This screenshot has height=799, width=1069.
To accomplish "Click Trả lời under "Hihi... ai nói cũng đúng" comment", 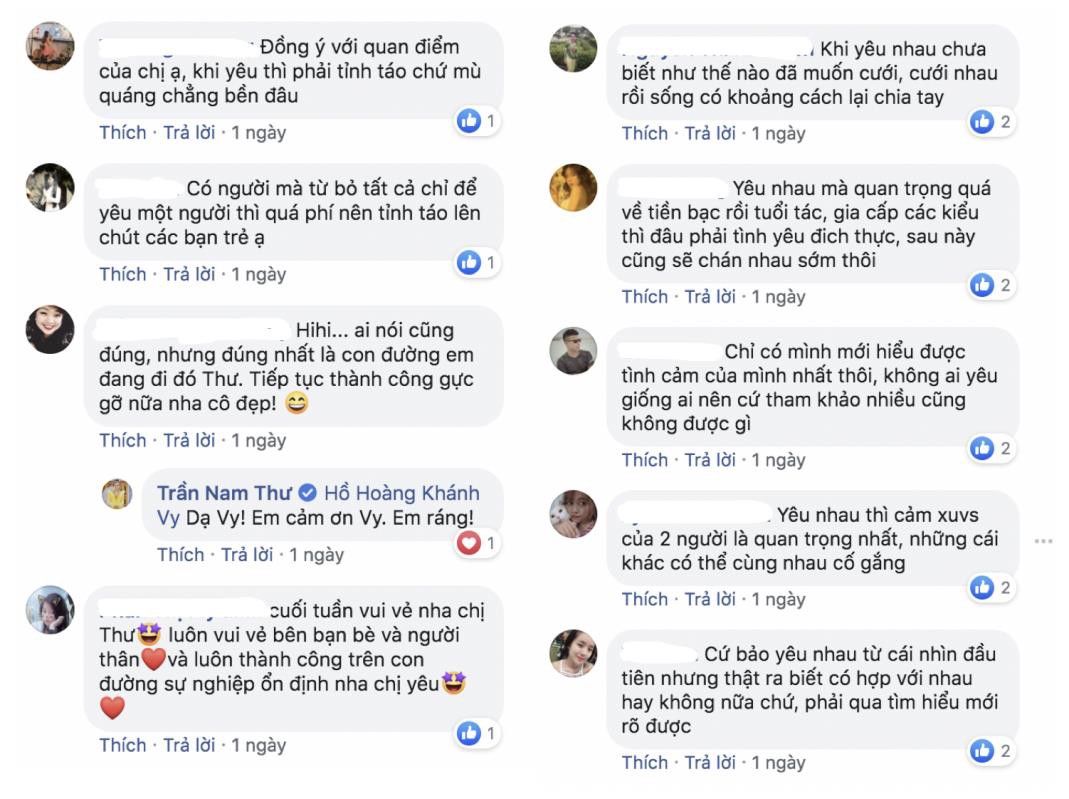I will point(189,440).
